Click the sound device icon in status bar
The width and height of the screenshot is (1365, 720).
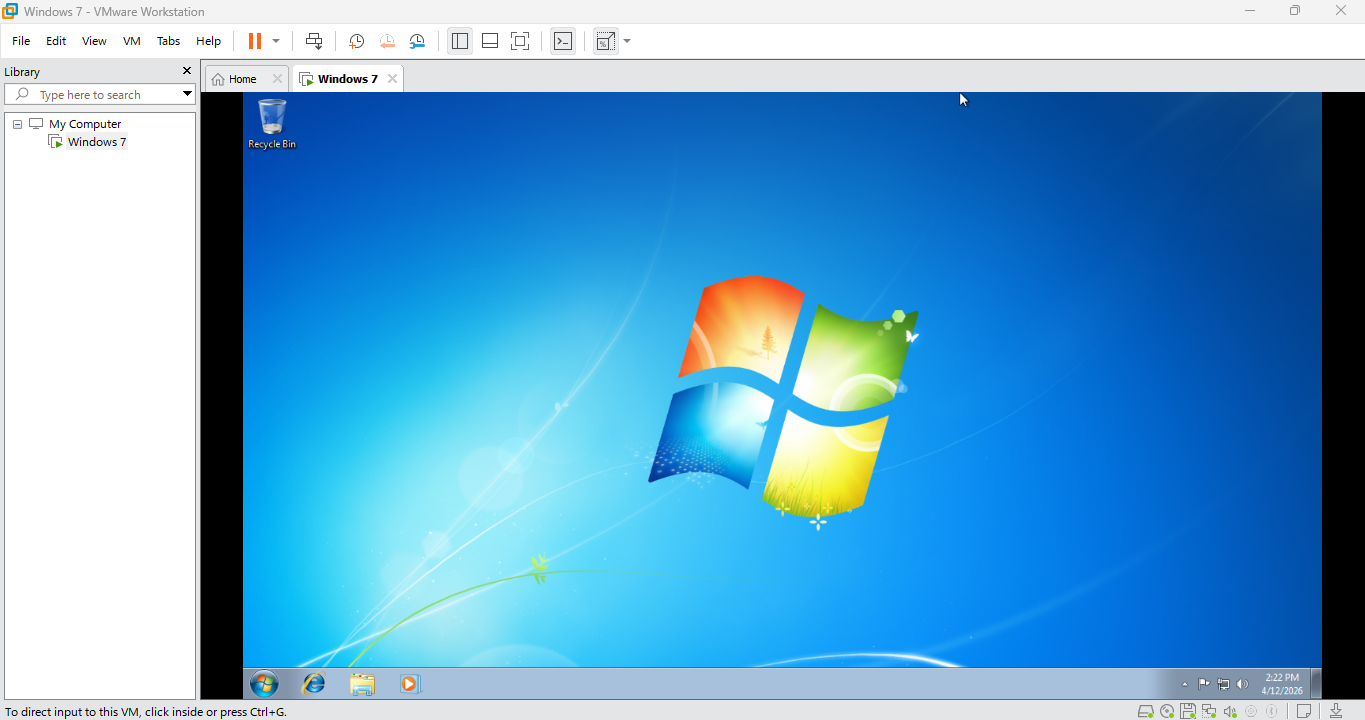click(x=1230, y=711)
